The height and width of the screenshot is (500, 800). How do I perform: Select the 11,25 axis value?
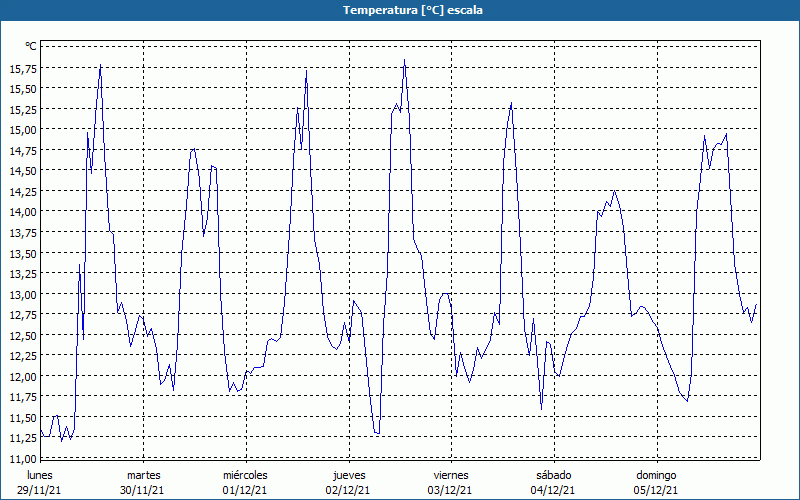click(x=23, y=438)
